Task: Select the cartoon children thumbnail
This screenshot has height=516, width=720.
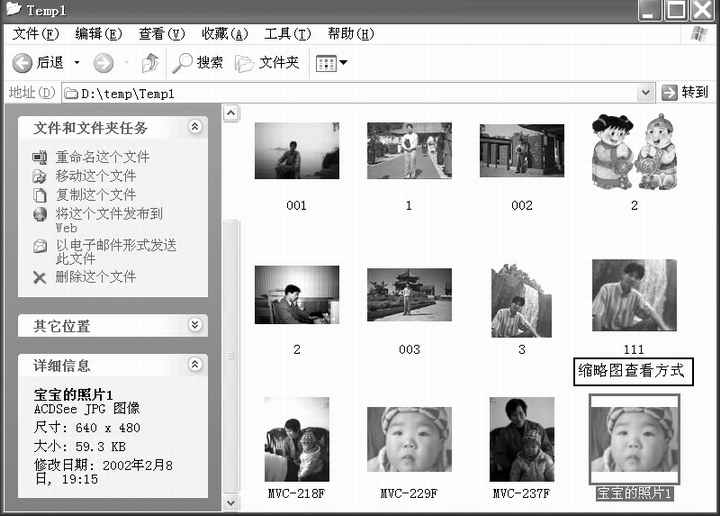Action: [x=634, y=151]
